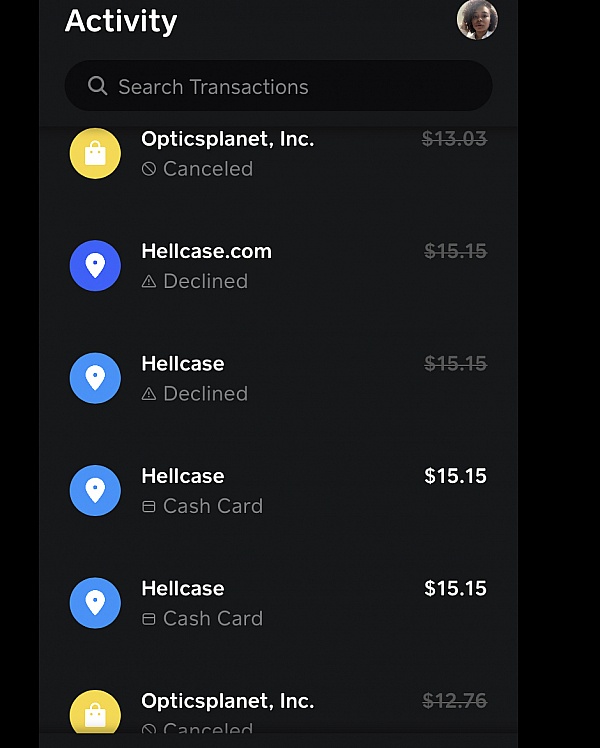Click the Canceled status on the $12.76 row

click(207, 729)
